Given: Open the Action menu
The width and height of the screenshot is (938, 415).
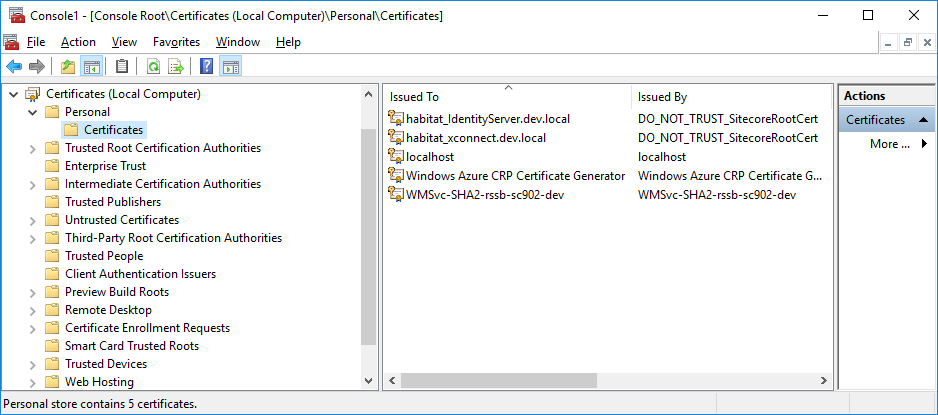Looking at the screenshot, I should [78, 42].
